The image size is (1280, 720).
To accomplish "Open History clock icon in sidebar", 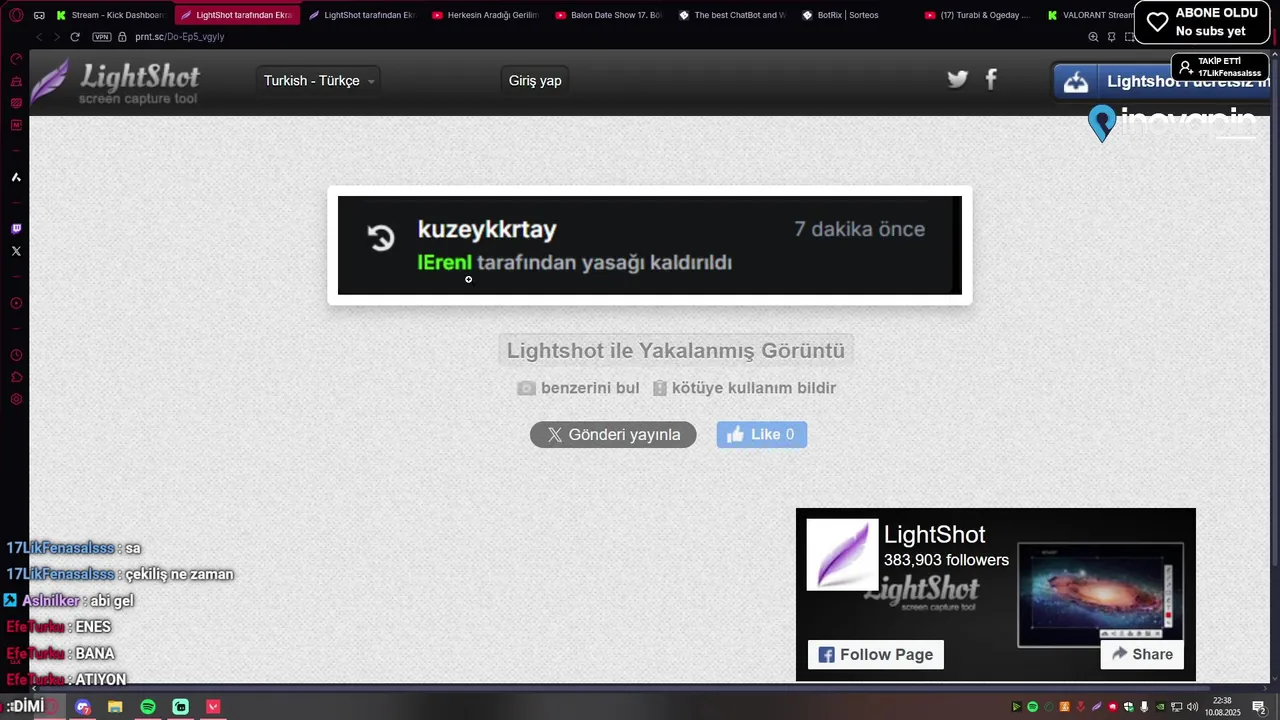I will [x=16, y=355].
